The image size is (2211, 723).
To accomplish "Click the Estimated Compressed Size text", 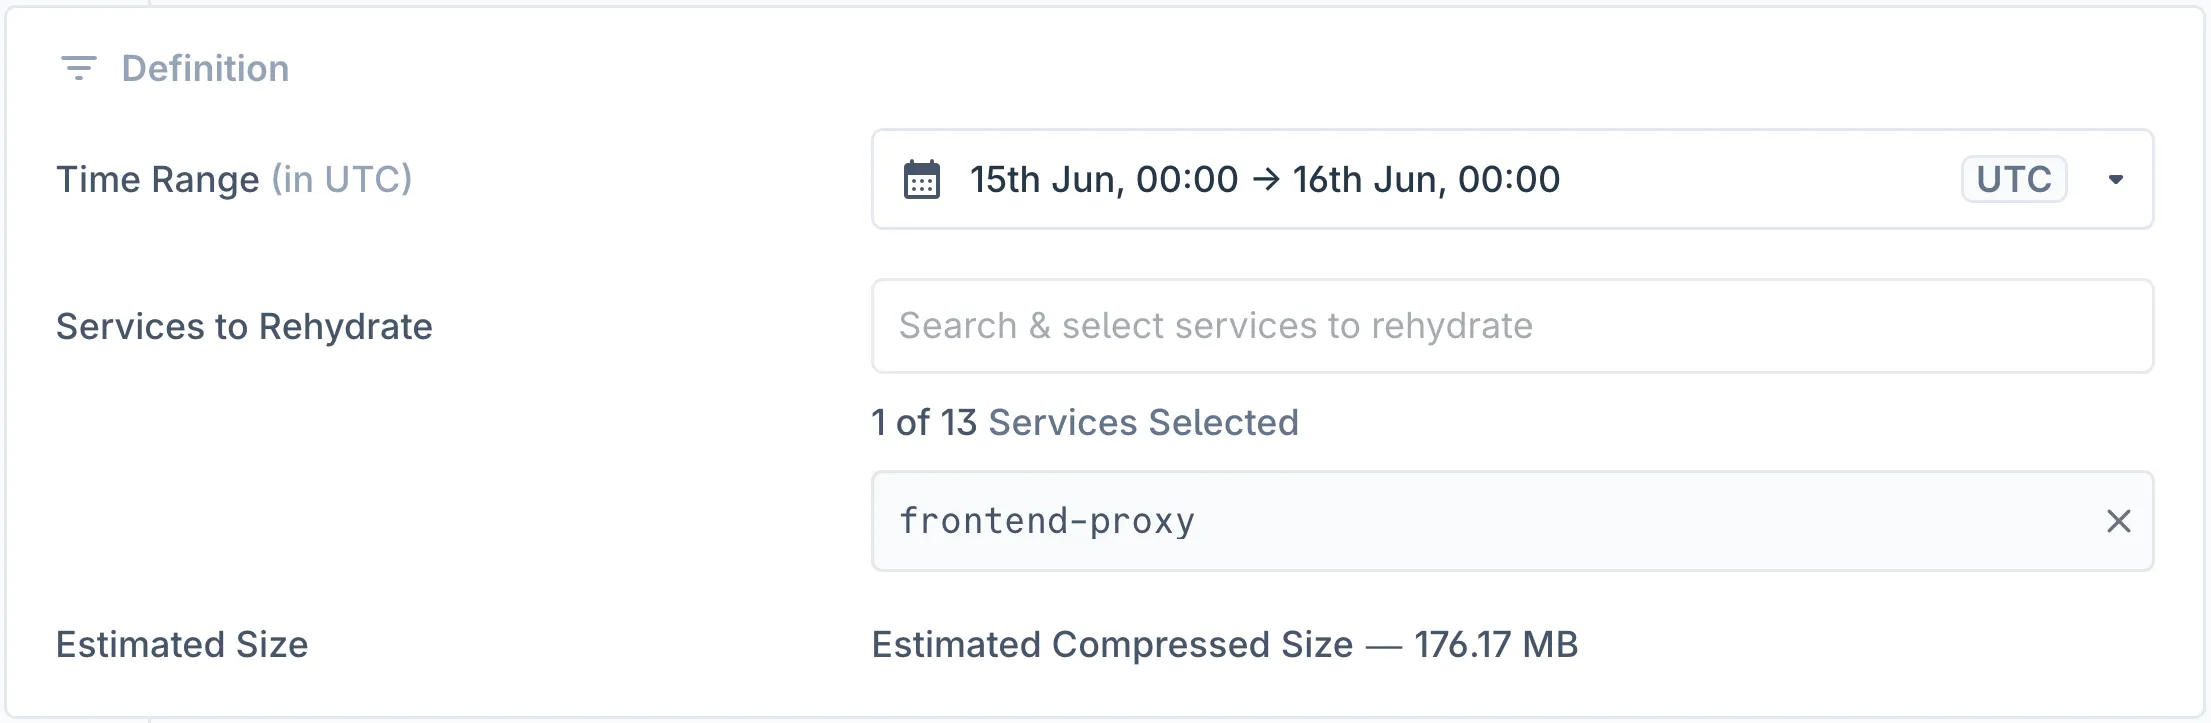I will (x=1112, y=645).
